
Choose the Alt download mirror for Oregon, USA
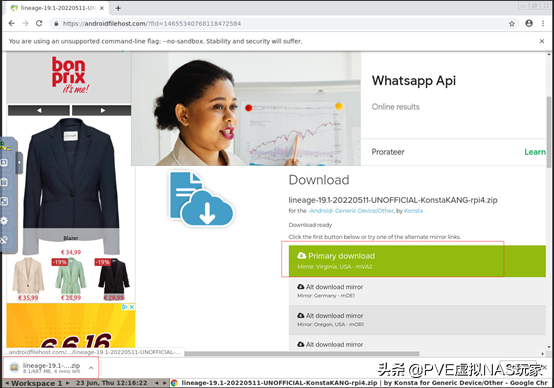pos(417,320)
